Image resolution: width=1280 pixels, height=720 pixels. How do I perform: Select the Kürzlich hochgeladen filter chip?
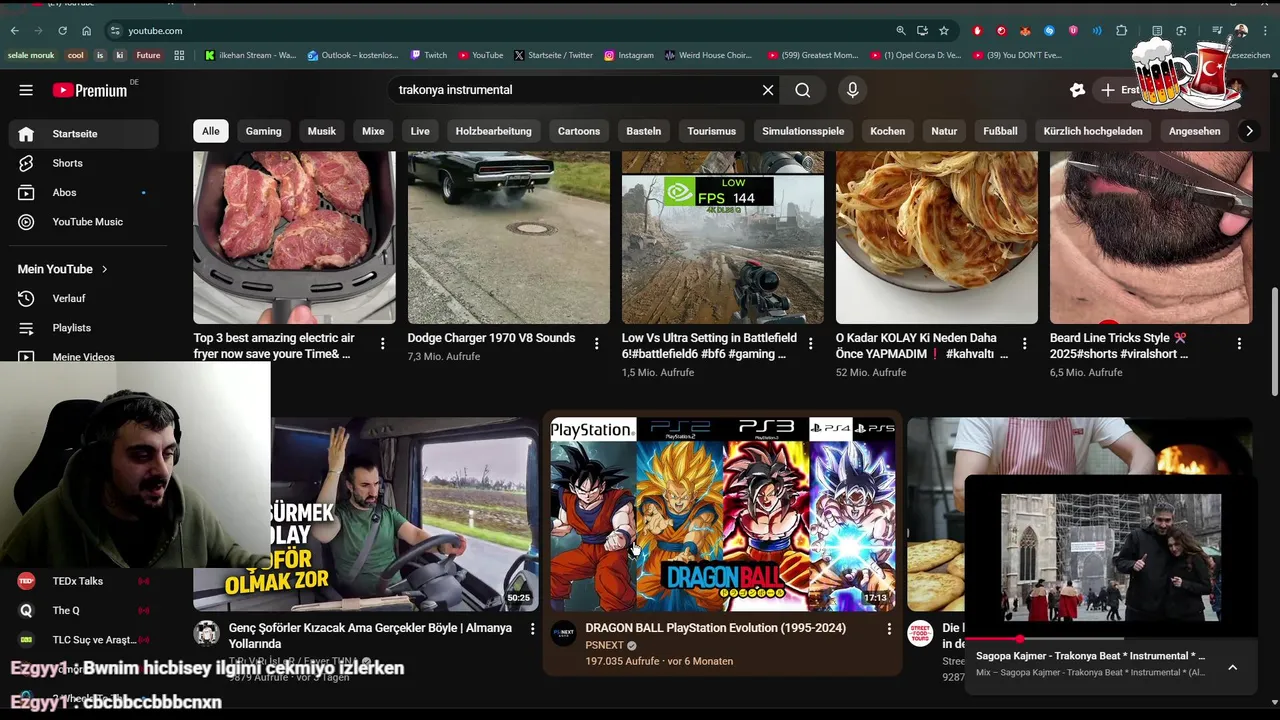(1093, 131)
